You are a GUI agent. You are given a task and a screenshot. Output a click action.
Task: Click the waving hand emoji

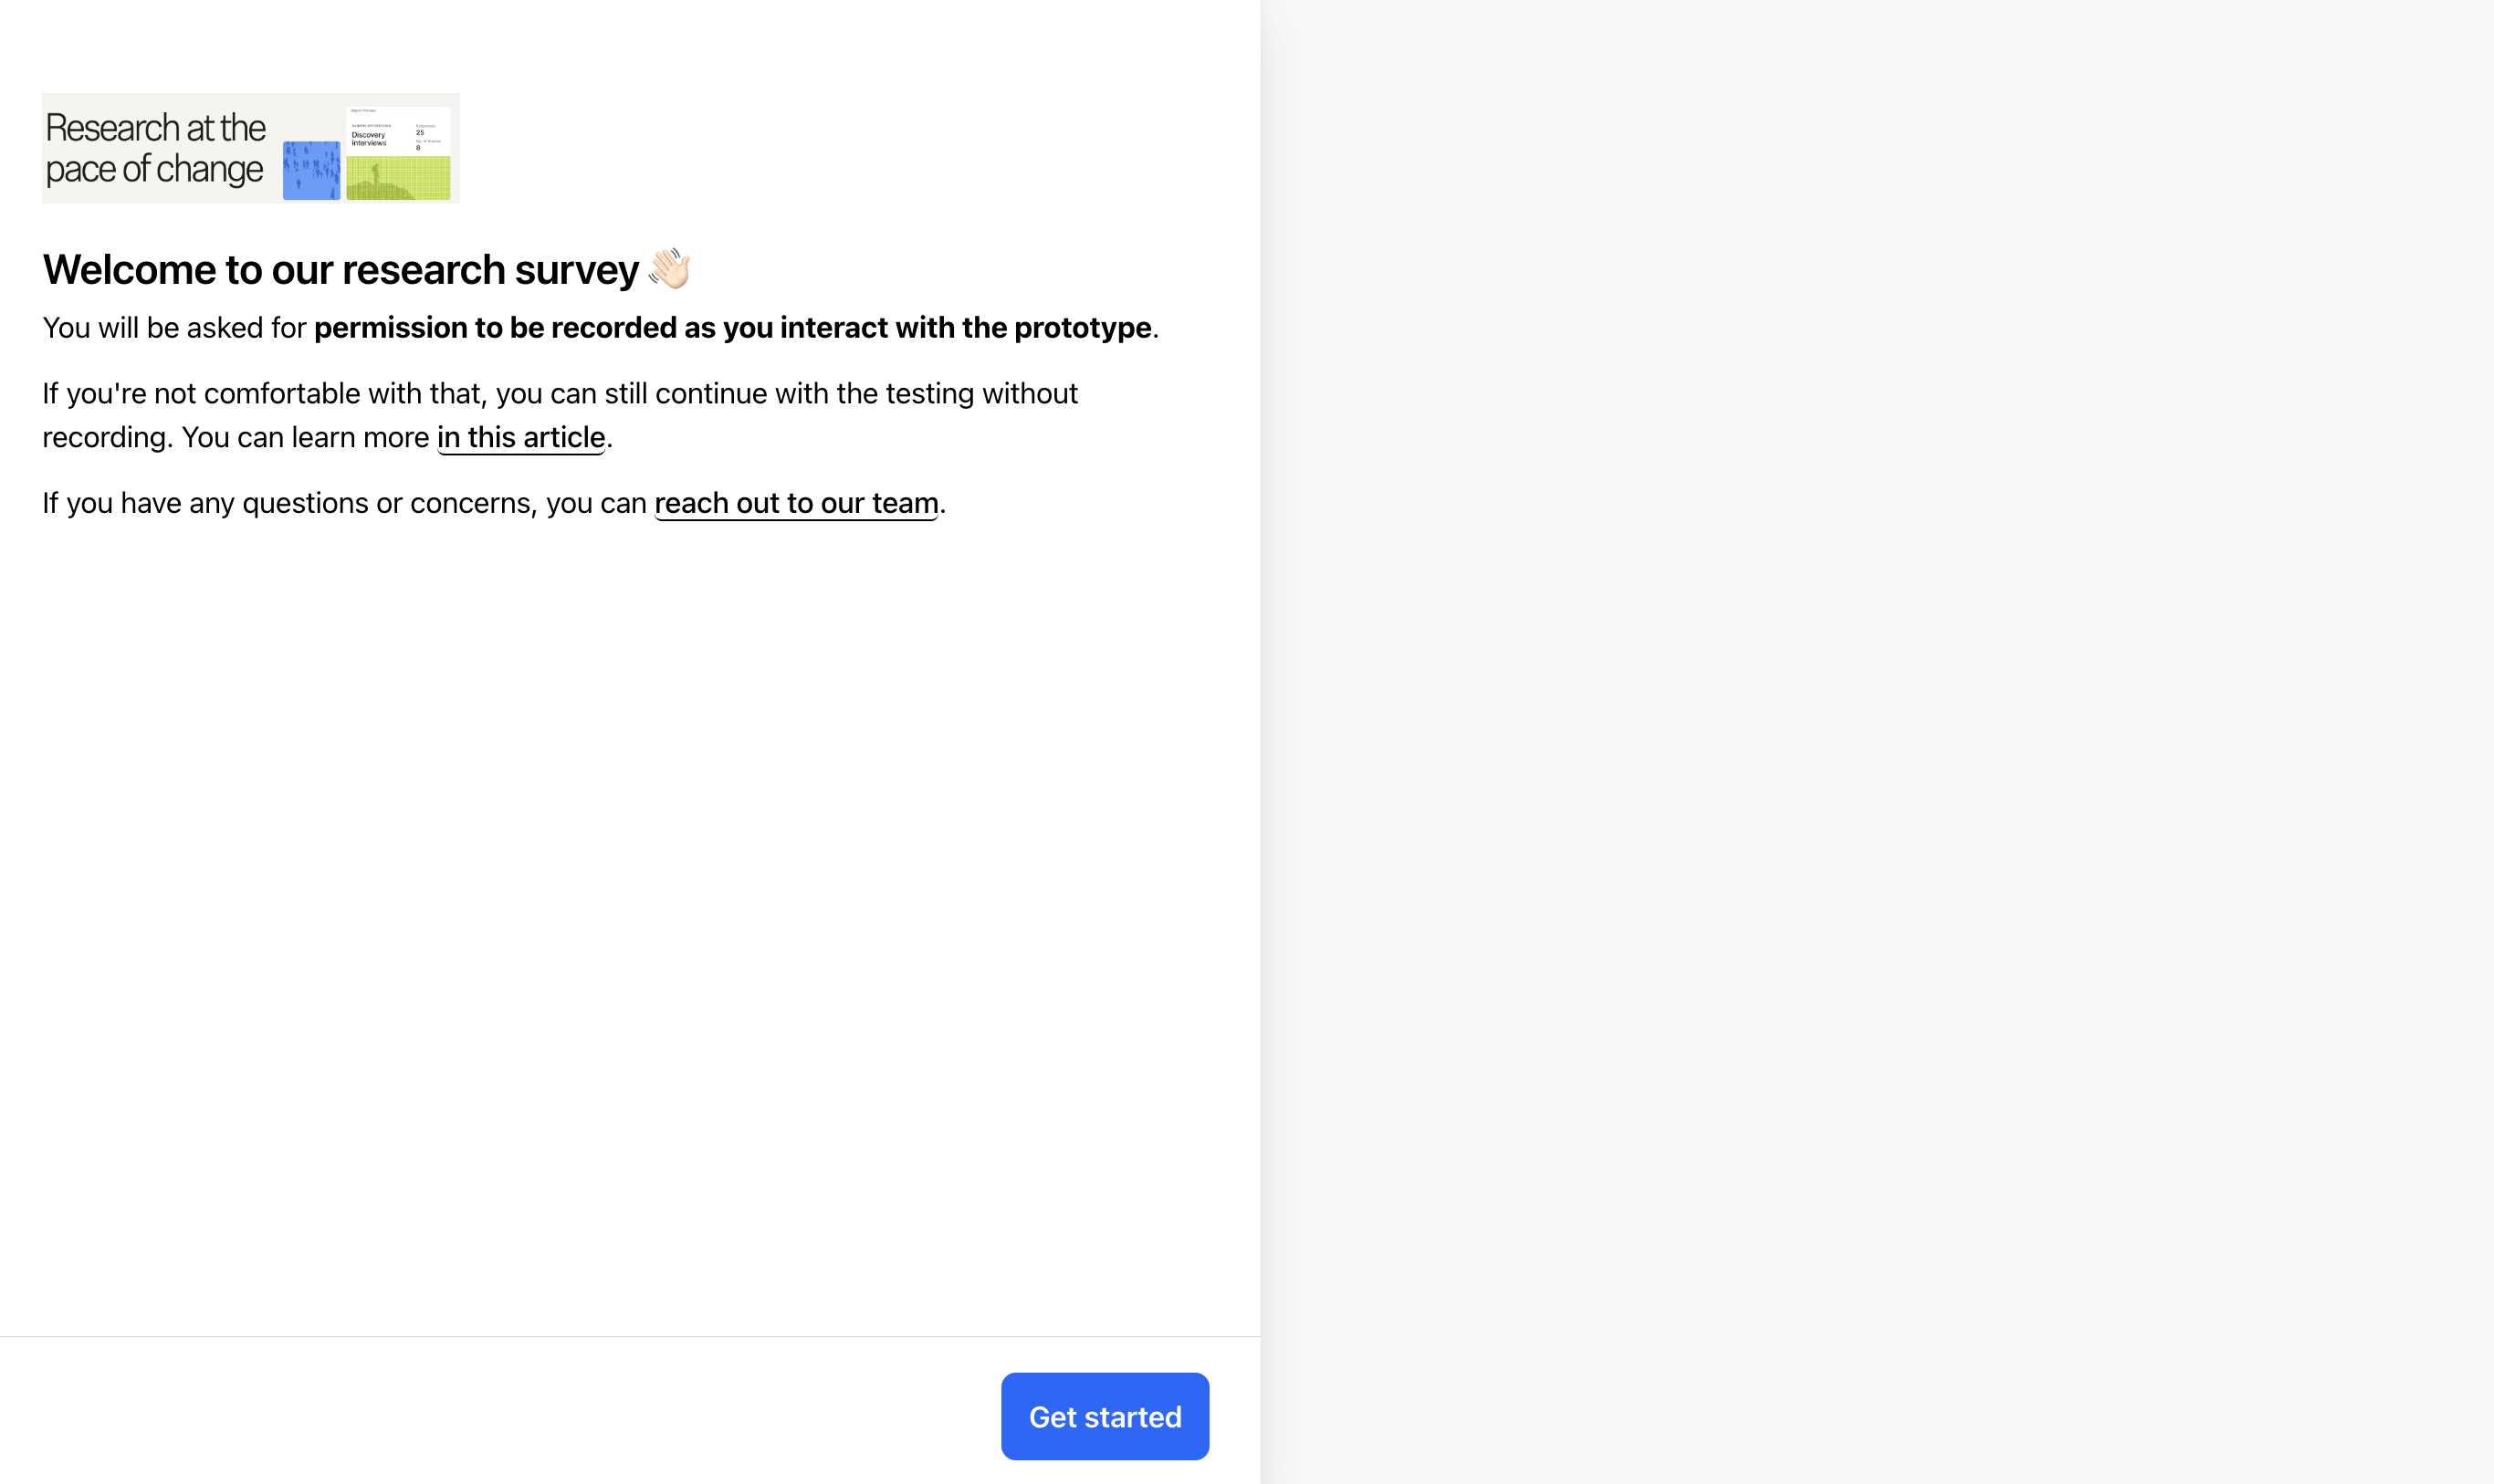pyautogui.click(x=669, y=269)
